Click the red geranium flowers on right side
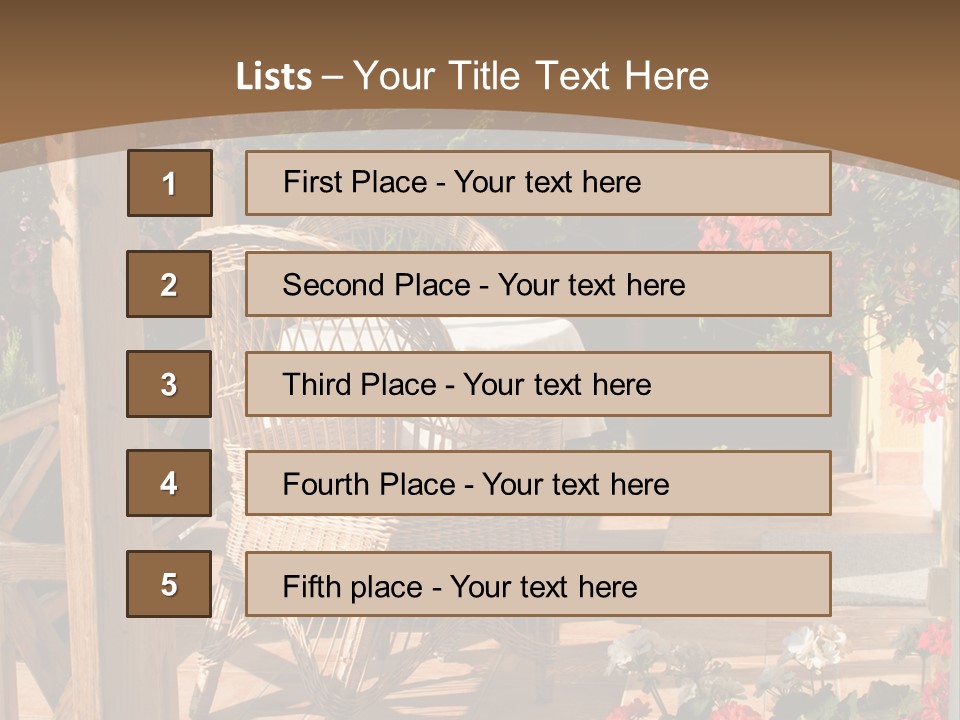 (x=915, y=395)
